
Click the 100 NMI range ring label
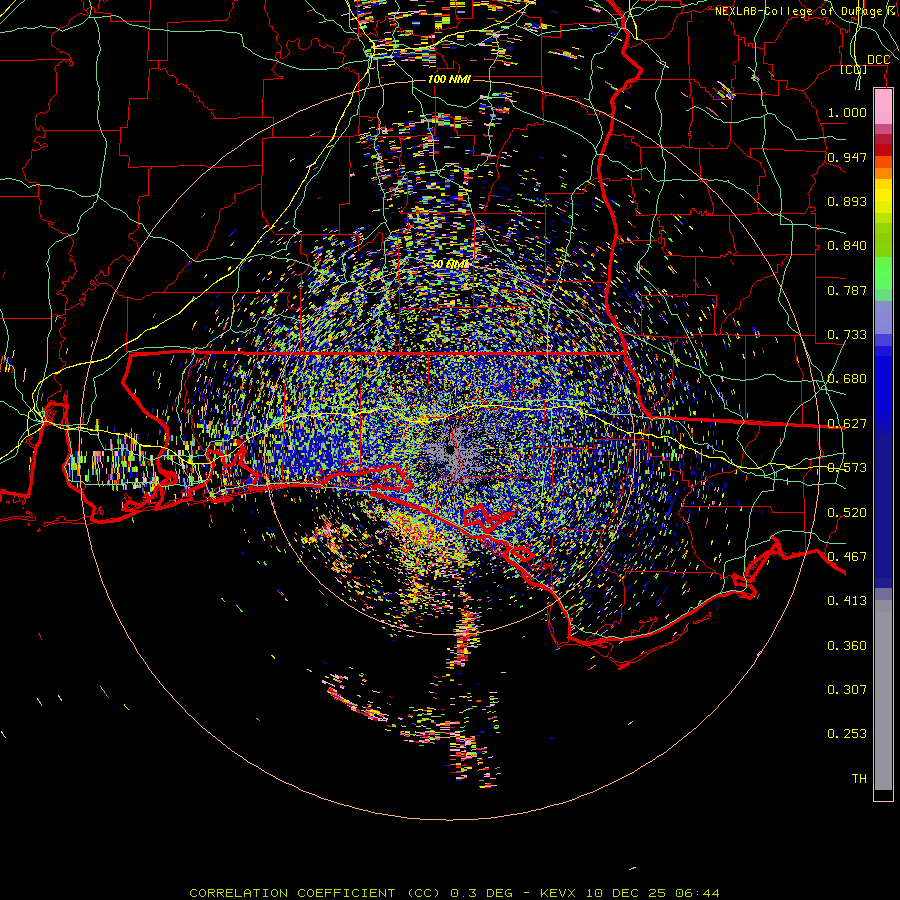[x=449, y=79]
